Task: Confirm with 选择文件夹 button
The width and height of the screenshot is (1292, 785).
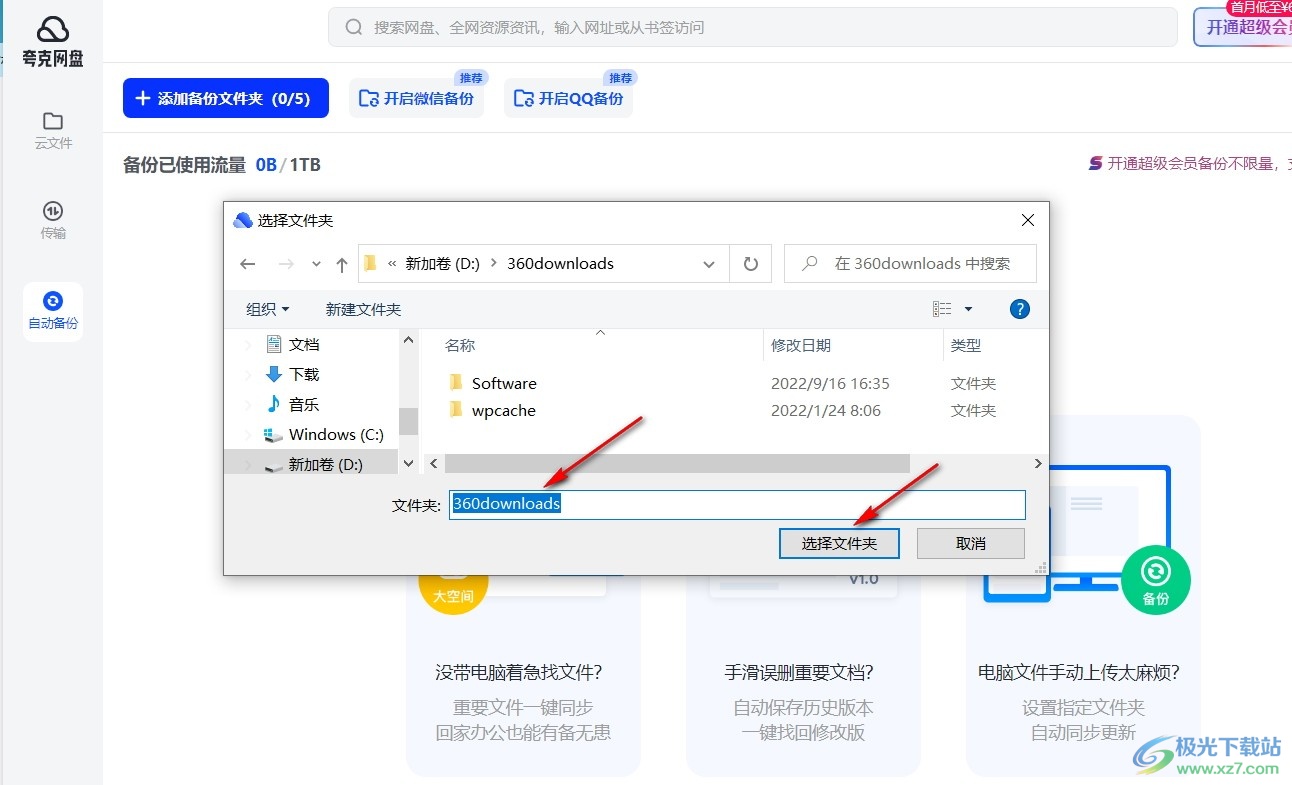Action: [x=839, y=543]
